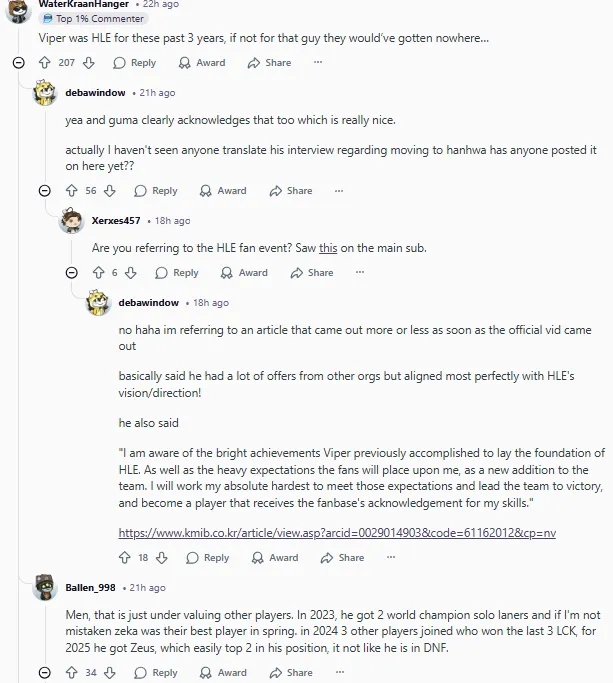The width and height of the screenshot is (613, 683).
Task: Collapse Ballen_998's comment thread
Action: 44,673
